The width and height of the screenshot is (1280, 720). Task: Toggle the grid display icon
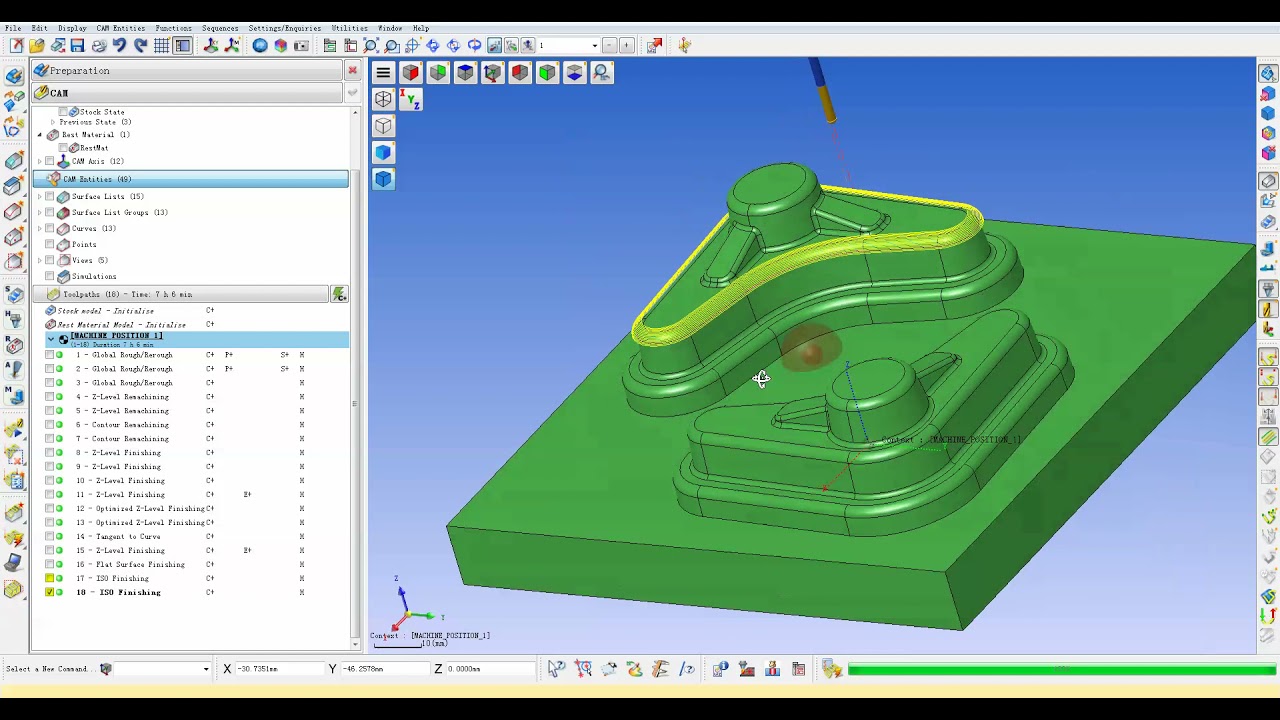point(161,45)
